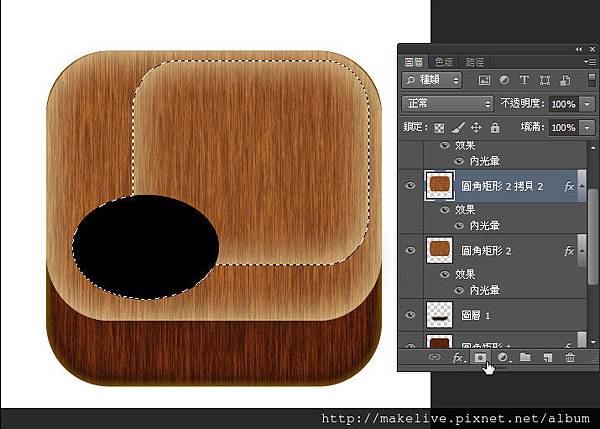Screen dimensions: 600x429
Task: Click the fx icon on 圓角矩形 2 拷貝 2
Action: click(569, 186)
